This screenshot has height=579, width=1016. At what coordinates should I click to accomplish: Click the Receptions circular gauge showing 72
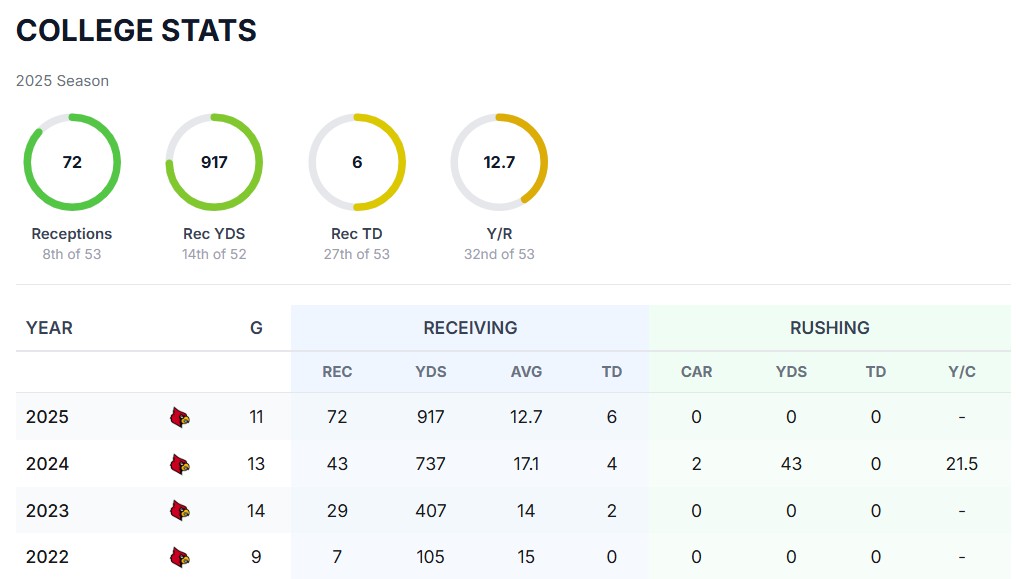tap(72, 162)
